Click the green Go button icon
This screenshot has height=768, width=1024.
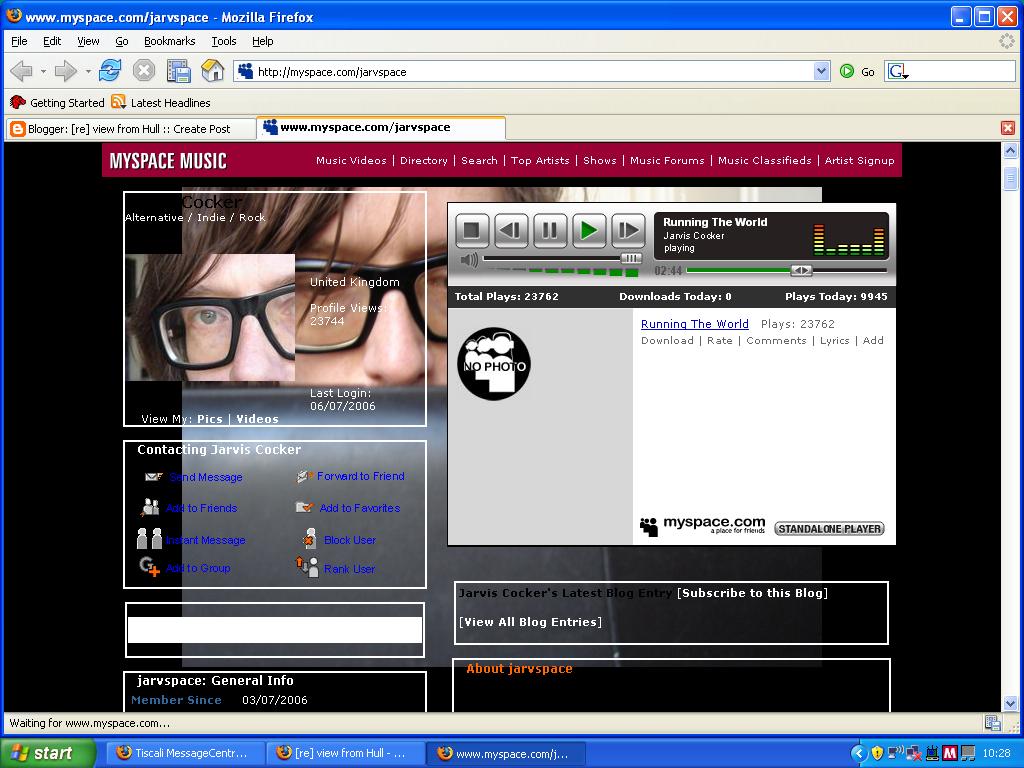pos(847,71)
